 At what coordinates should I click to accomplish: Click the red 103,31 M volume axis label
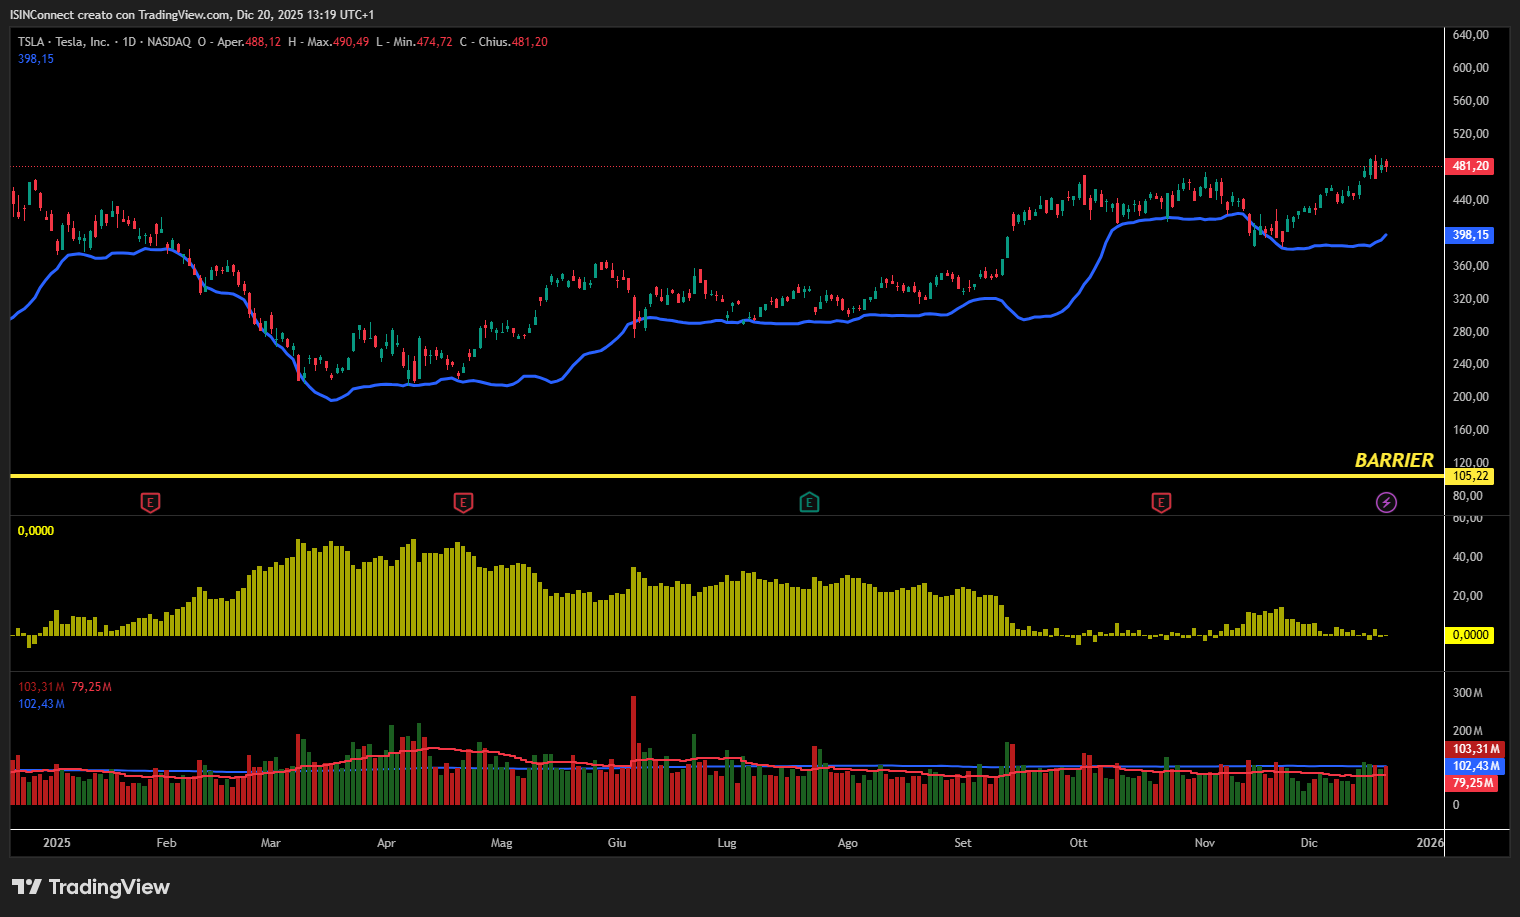[x=1475, y=749]
